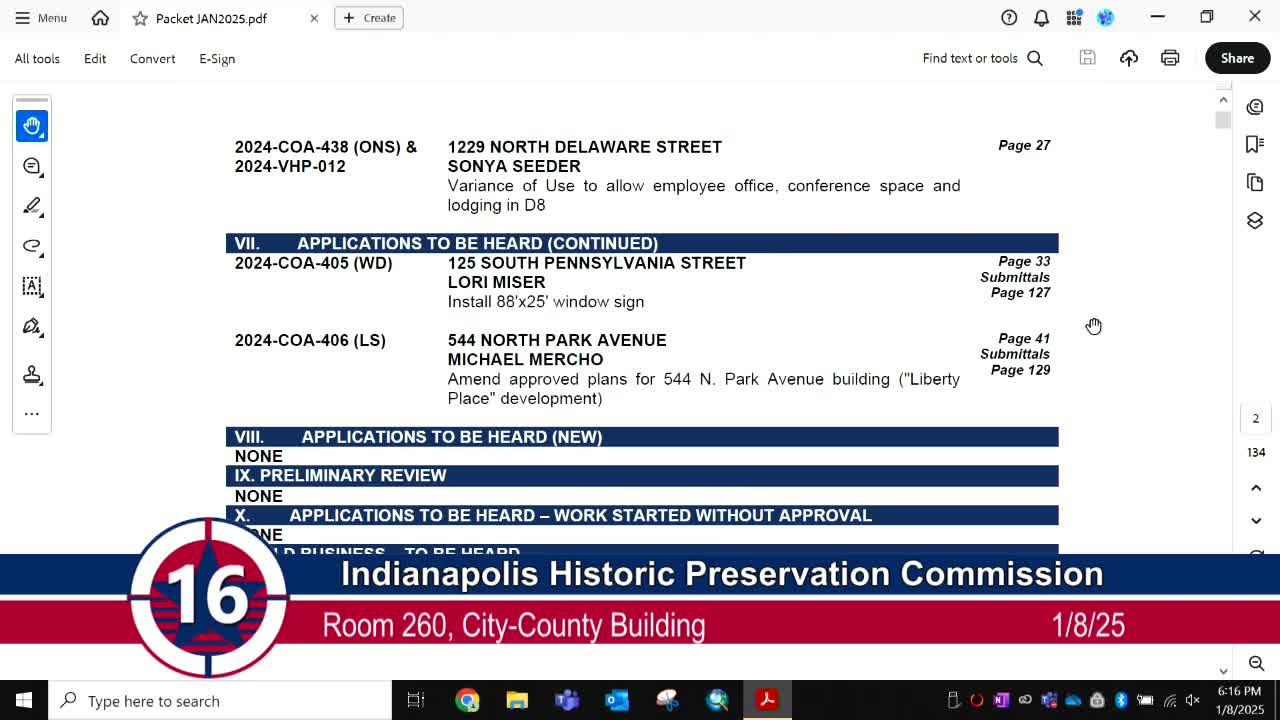1280x720 pixels.
Task: Select the Add comment tool
Action: click(32, 166)
